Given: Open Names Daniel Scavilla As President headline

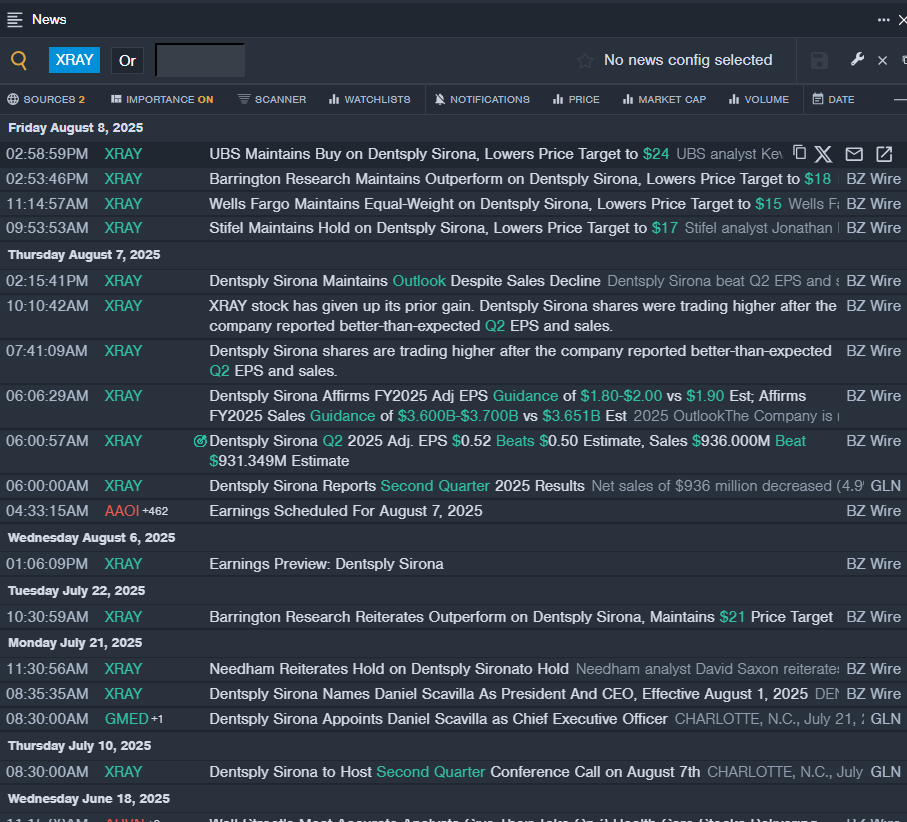Looking at the screenshot, I should coord(508,694).
